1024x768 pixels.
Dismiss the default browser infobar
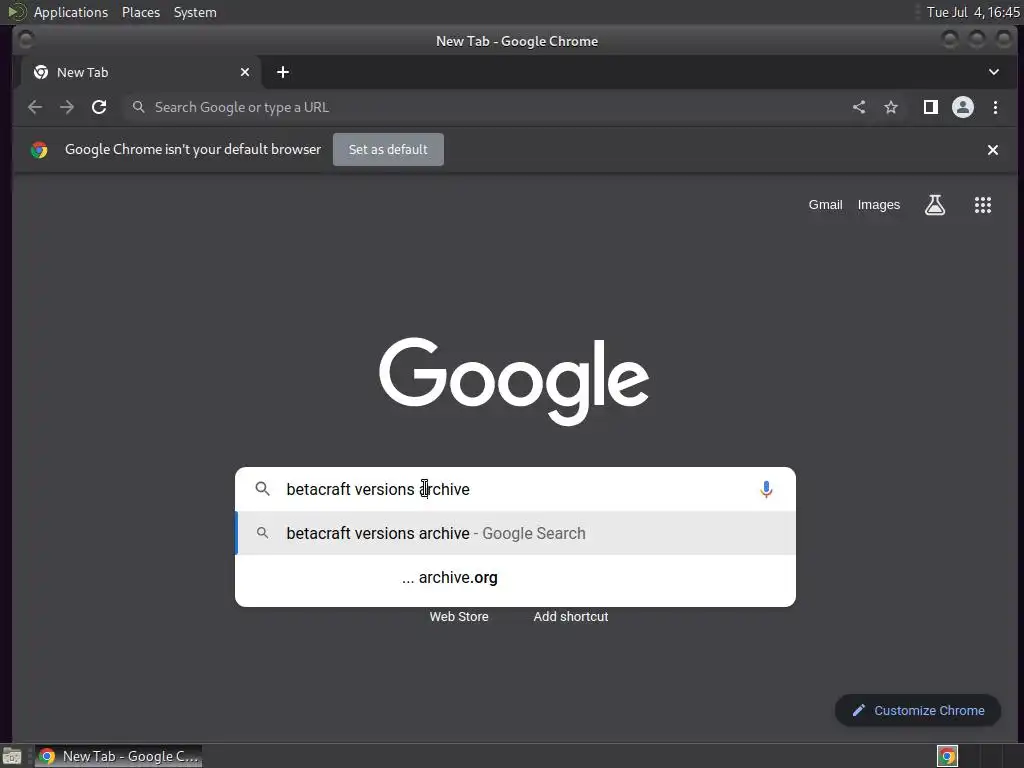click(x=993, y=150)
